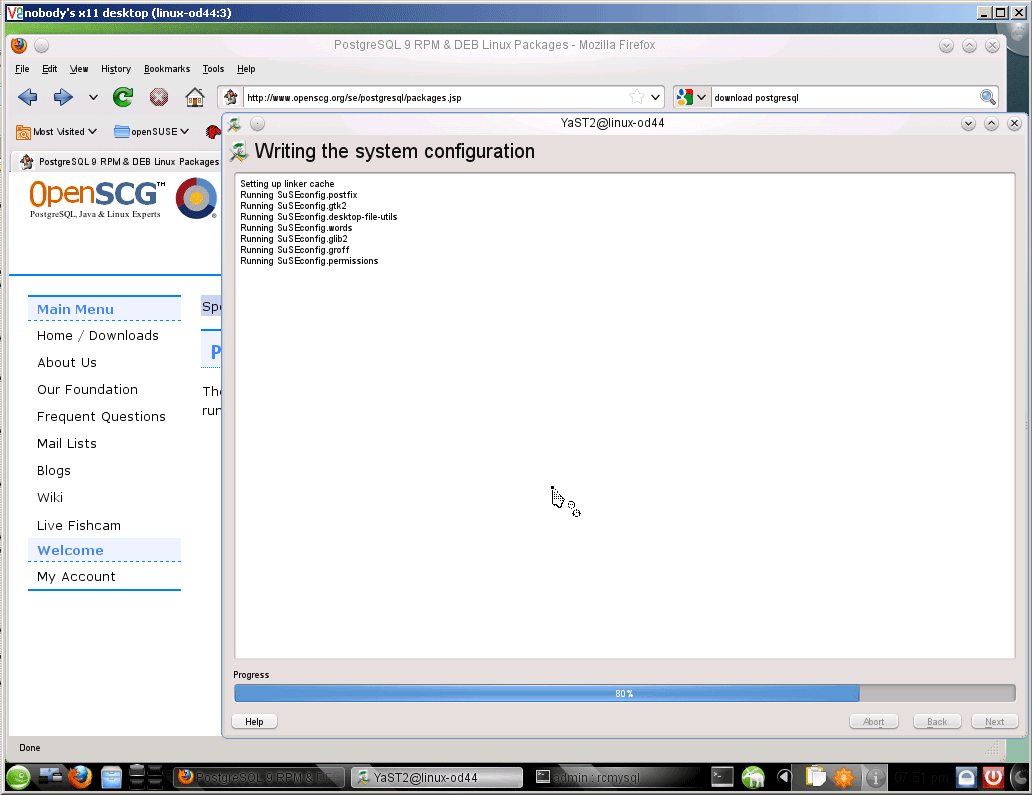Switch to the PostgreSQL Firefox taskbar entry
This screenshot has height=795, width=1032.
click(259, 778)
